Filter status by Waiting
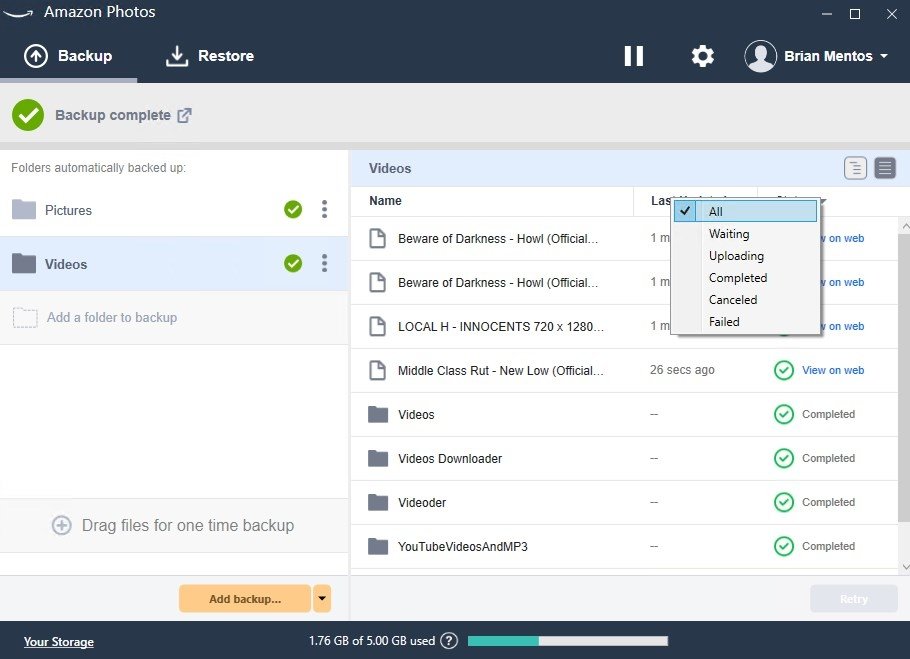 [745, 234]
